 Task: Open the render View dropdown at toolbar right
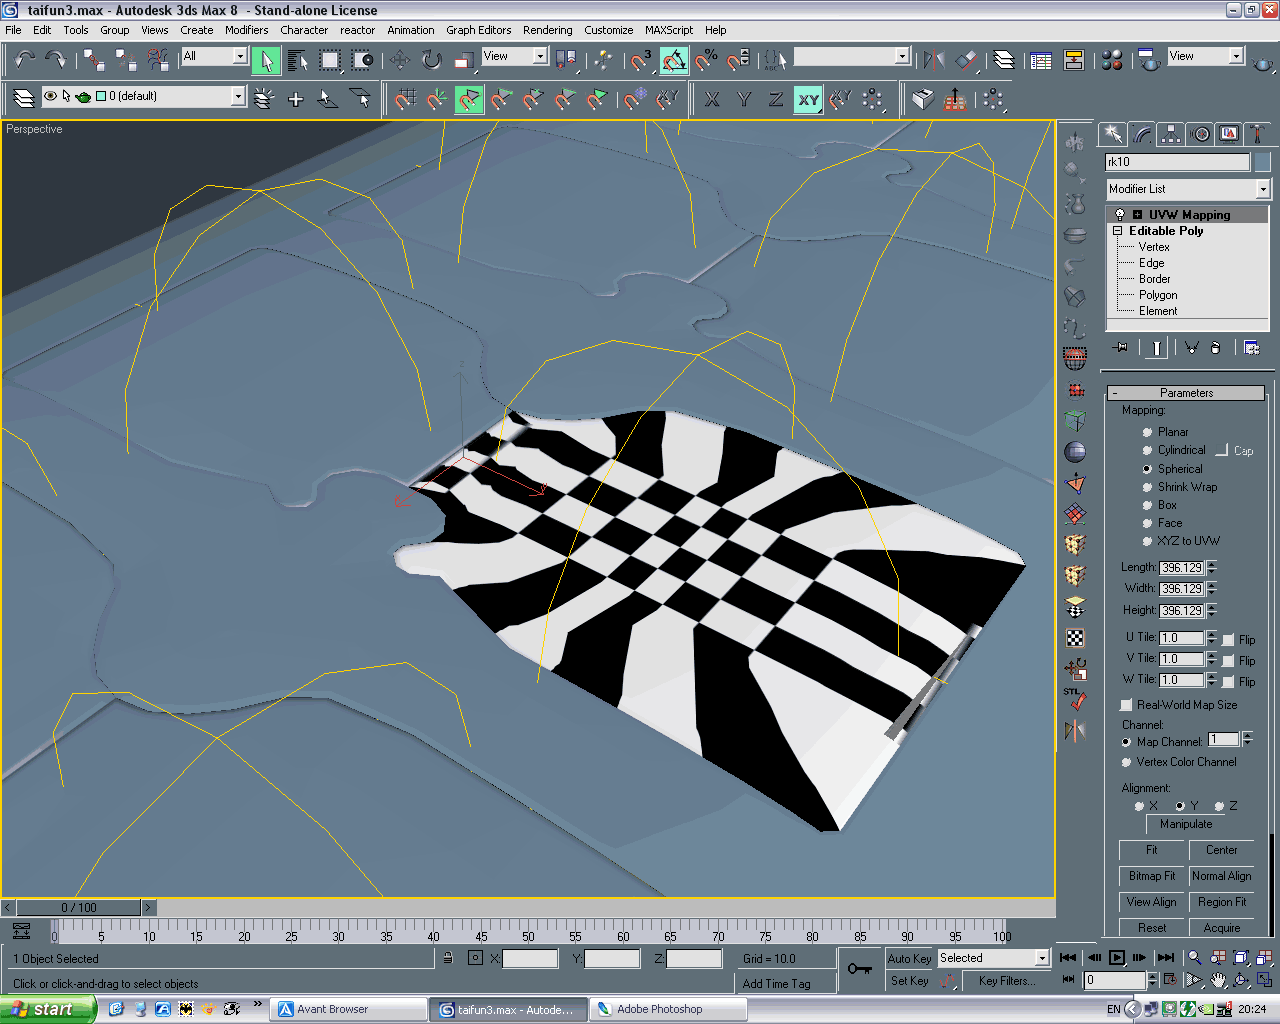click(1205, 56)
